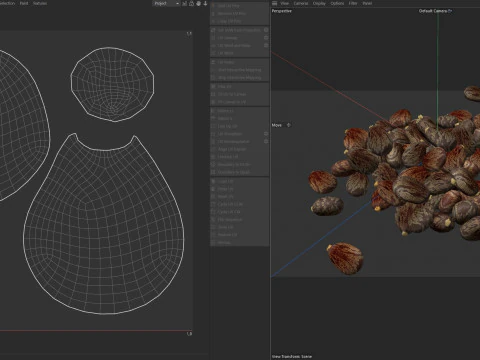Open the Project dropdown in UV editor
The image size is (480, 360).
point(166,3)
